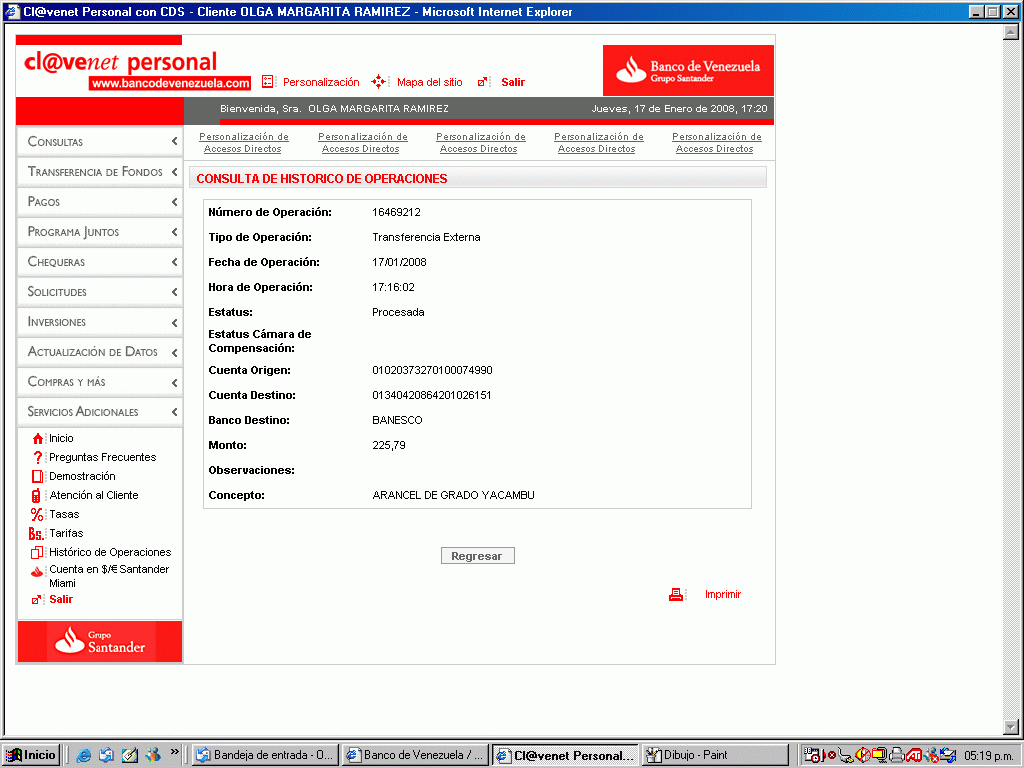Screen dimensions: 1024x768
Task: Click the Salir icon in header
Action: pos(483,82)
